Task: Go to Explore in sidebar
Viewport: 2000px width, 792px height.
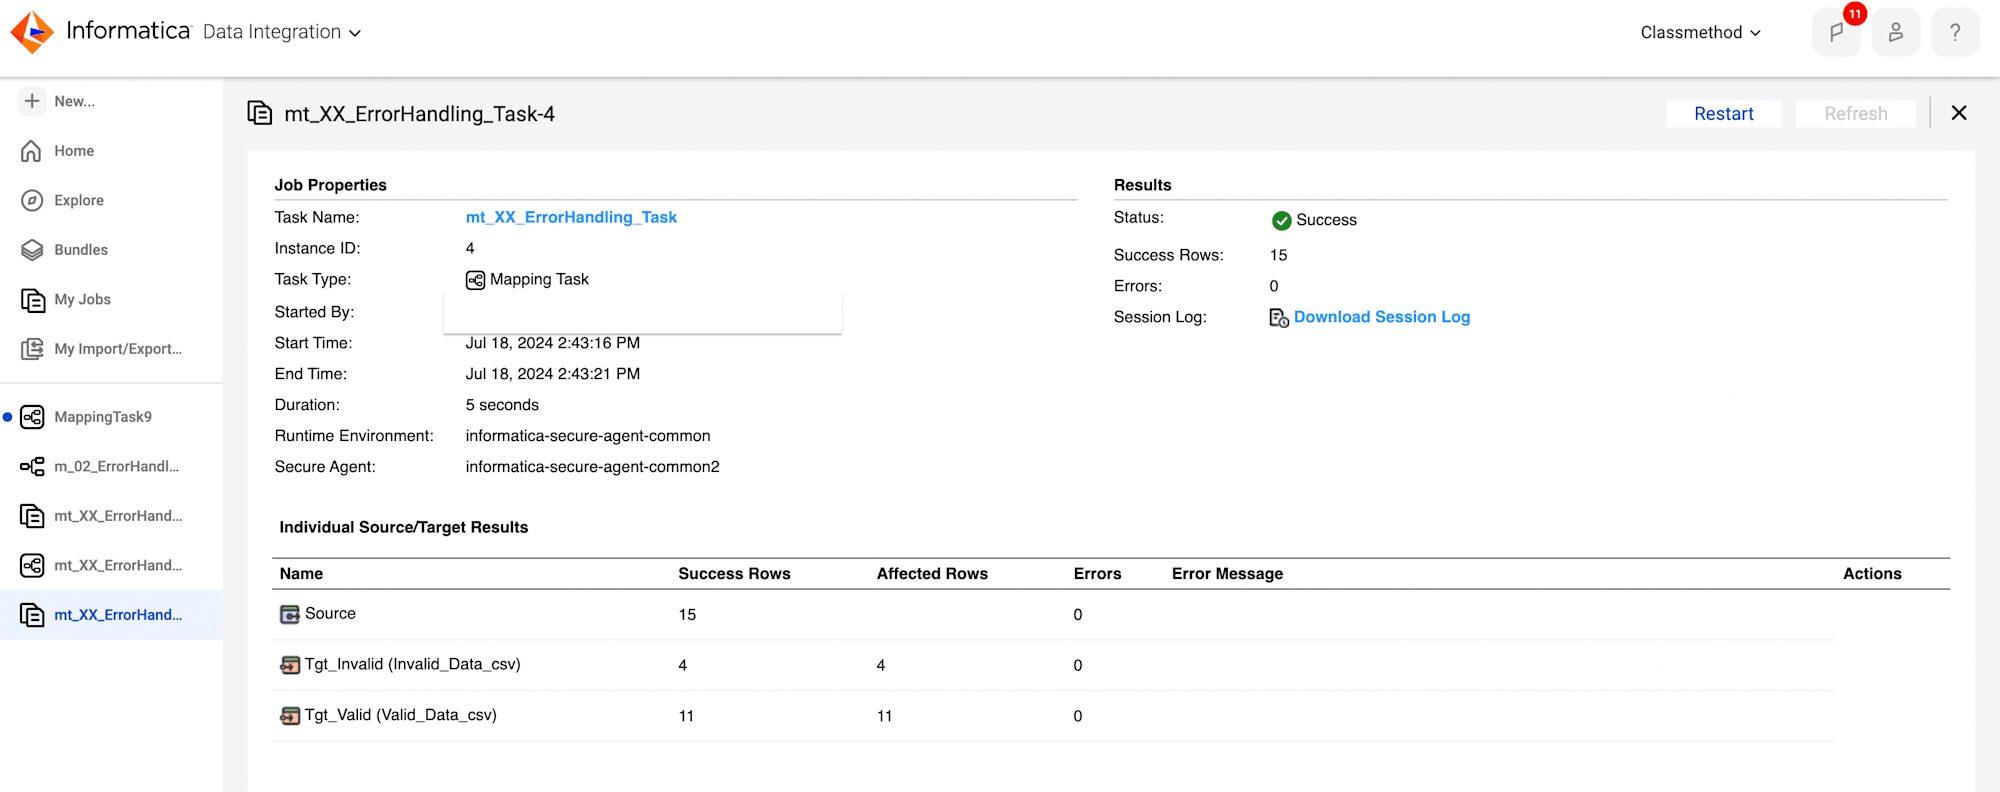Action: pyautogui.click(x=79, y=200)
